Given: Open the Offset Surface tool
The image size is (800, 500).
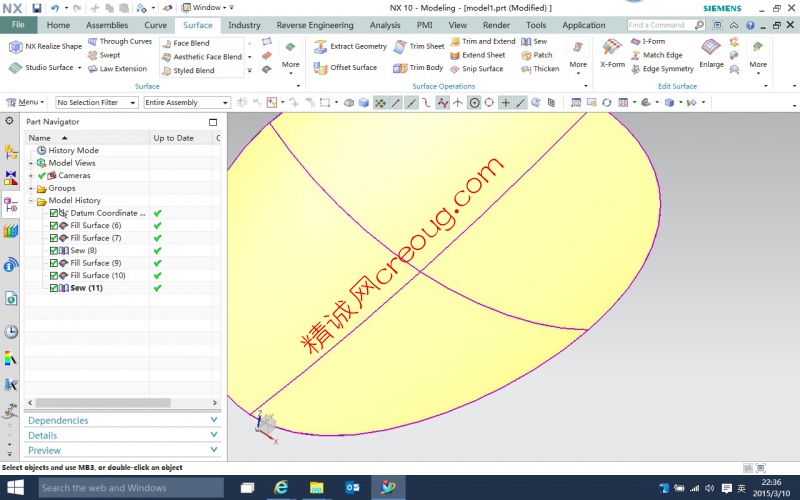Looking at the screenshot, I should [345, 67].
